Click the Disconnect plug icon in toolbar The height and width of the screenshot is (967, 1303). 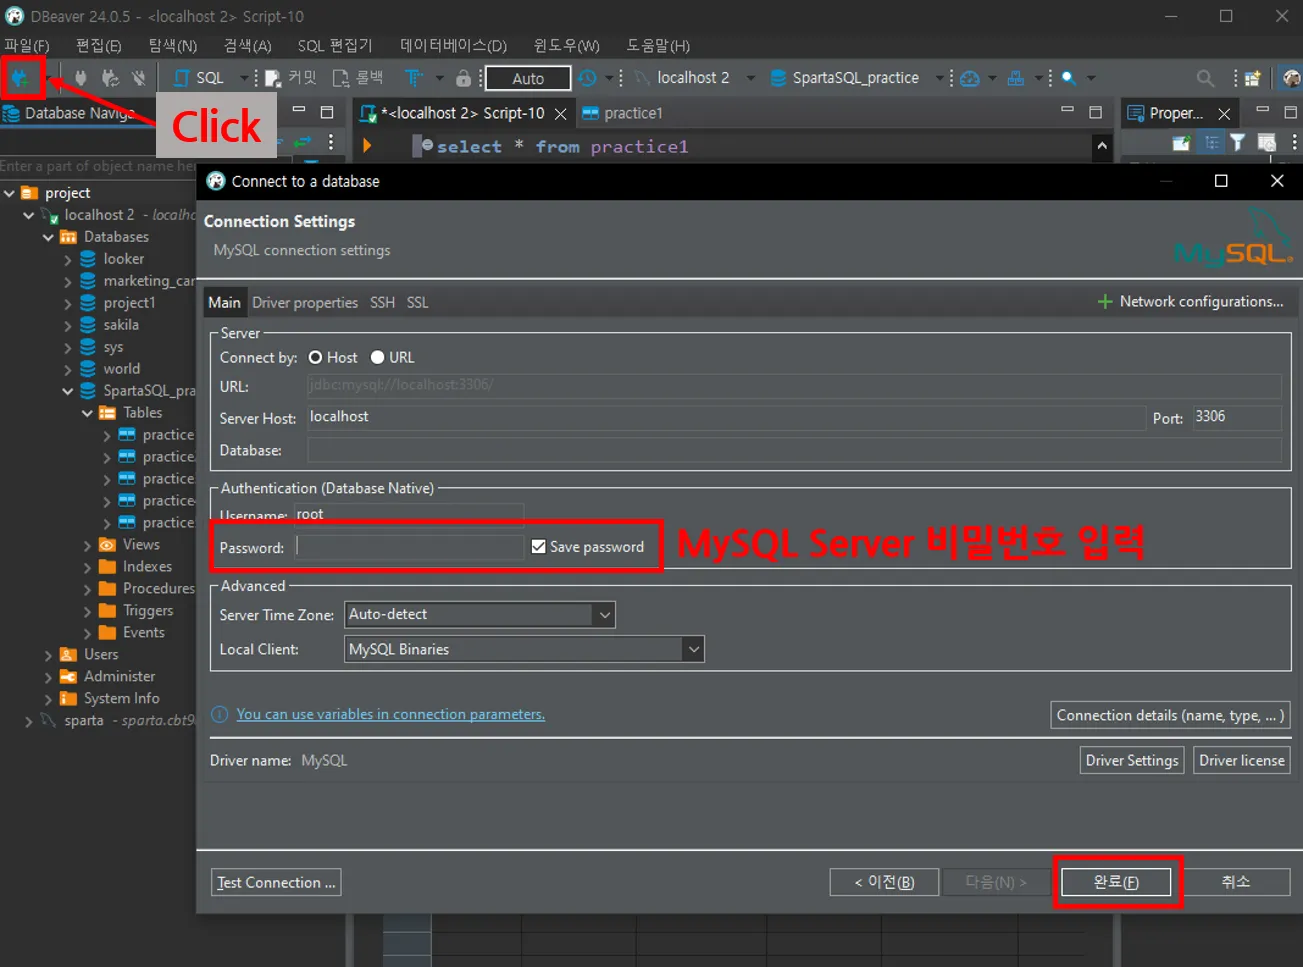click(139, 78)
